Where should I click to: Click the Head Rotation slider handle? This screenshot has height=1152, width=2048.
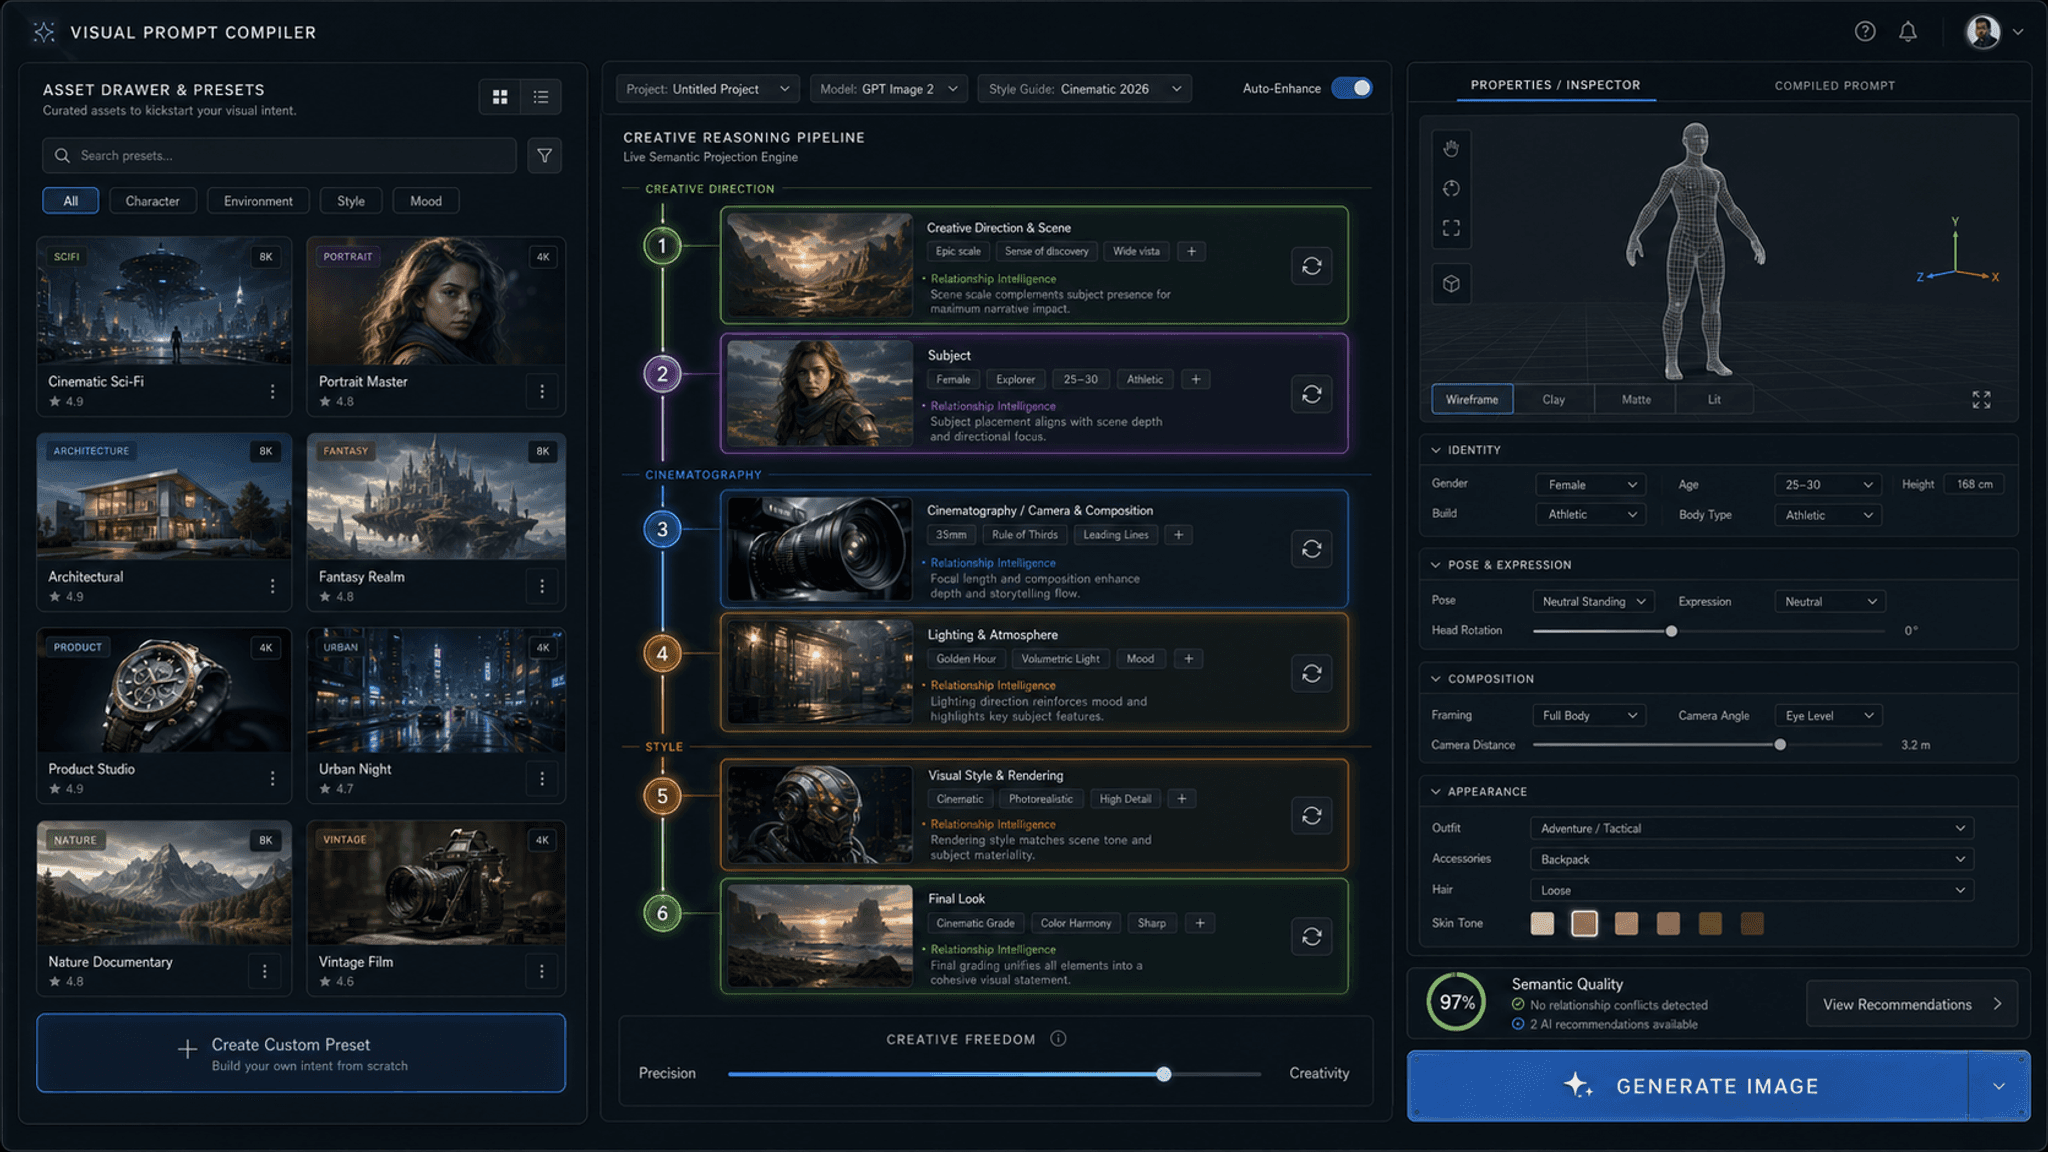click(1671, 631)
